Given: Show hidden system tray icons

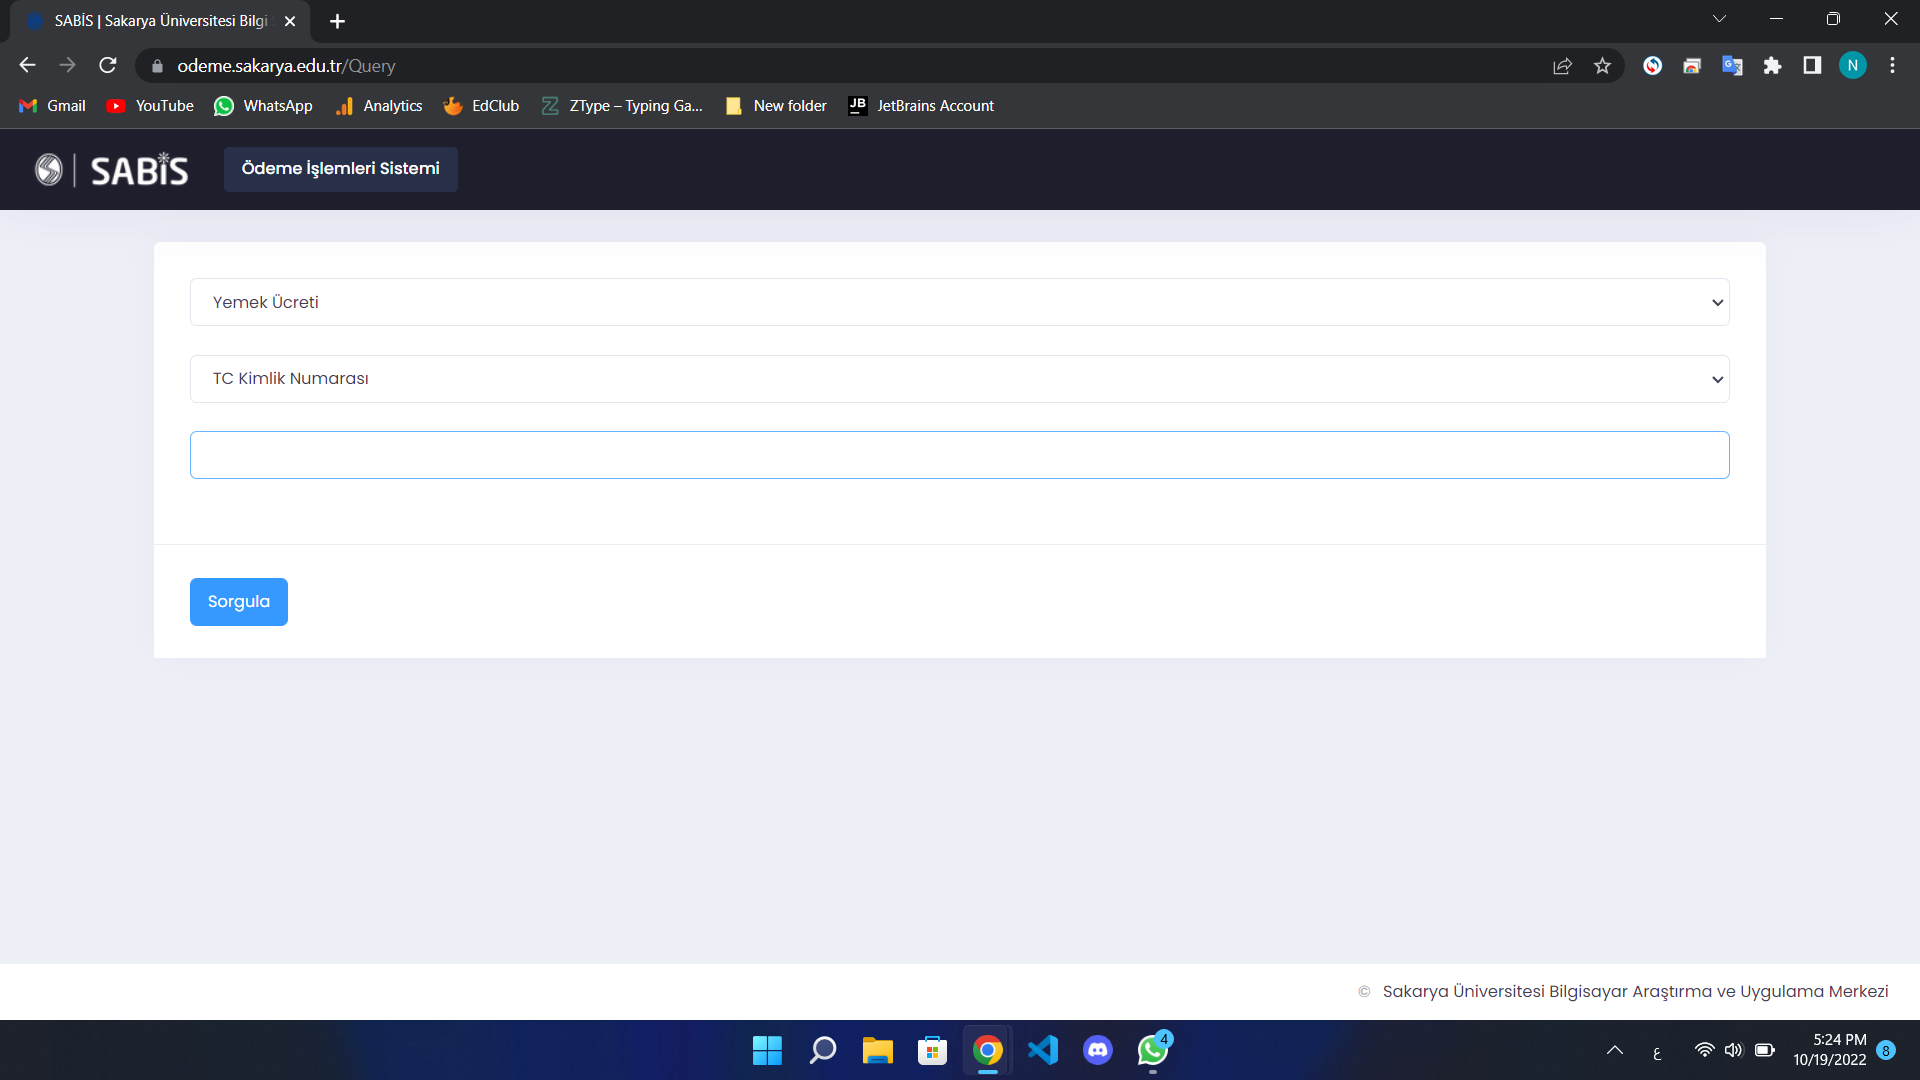Looking at the screenshot, I should click(1614, 1050).
